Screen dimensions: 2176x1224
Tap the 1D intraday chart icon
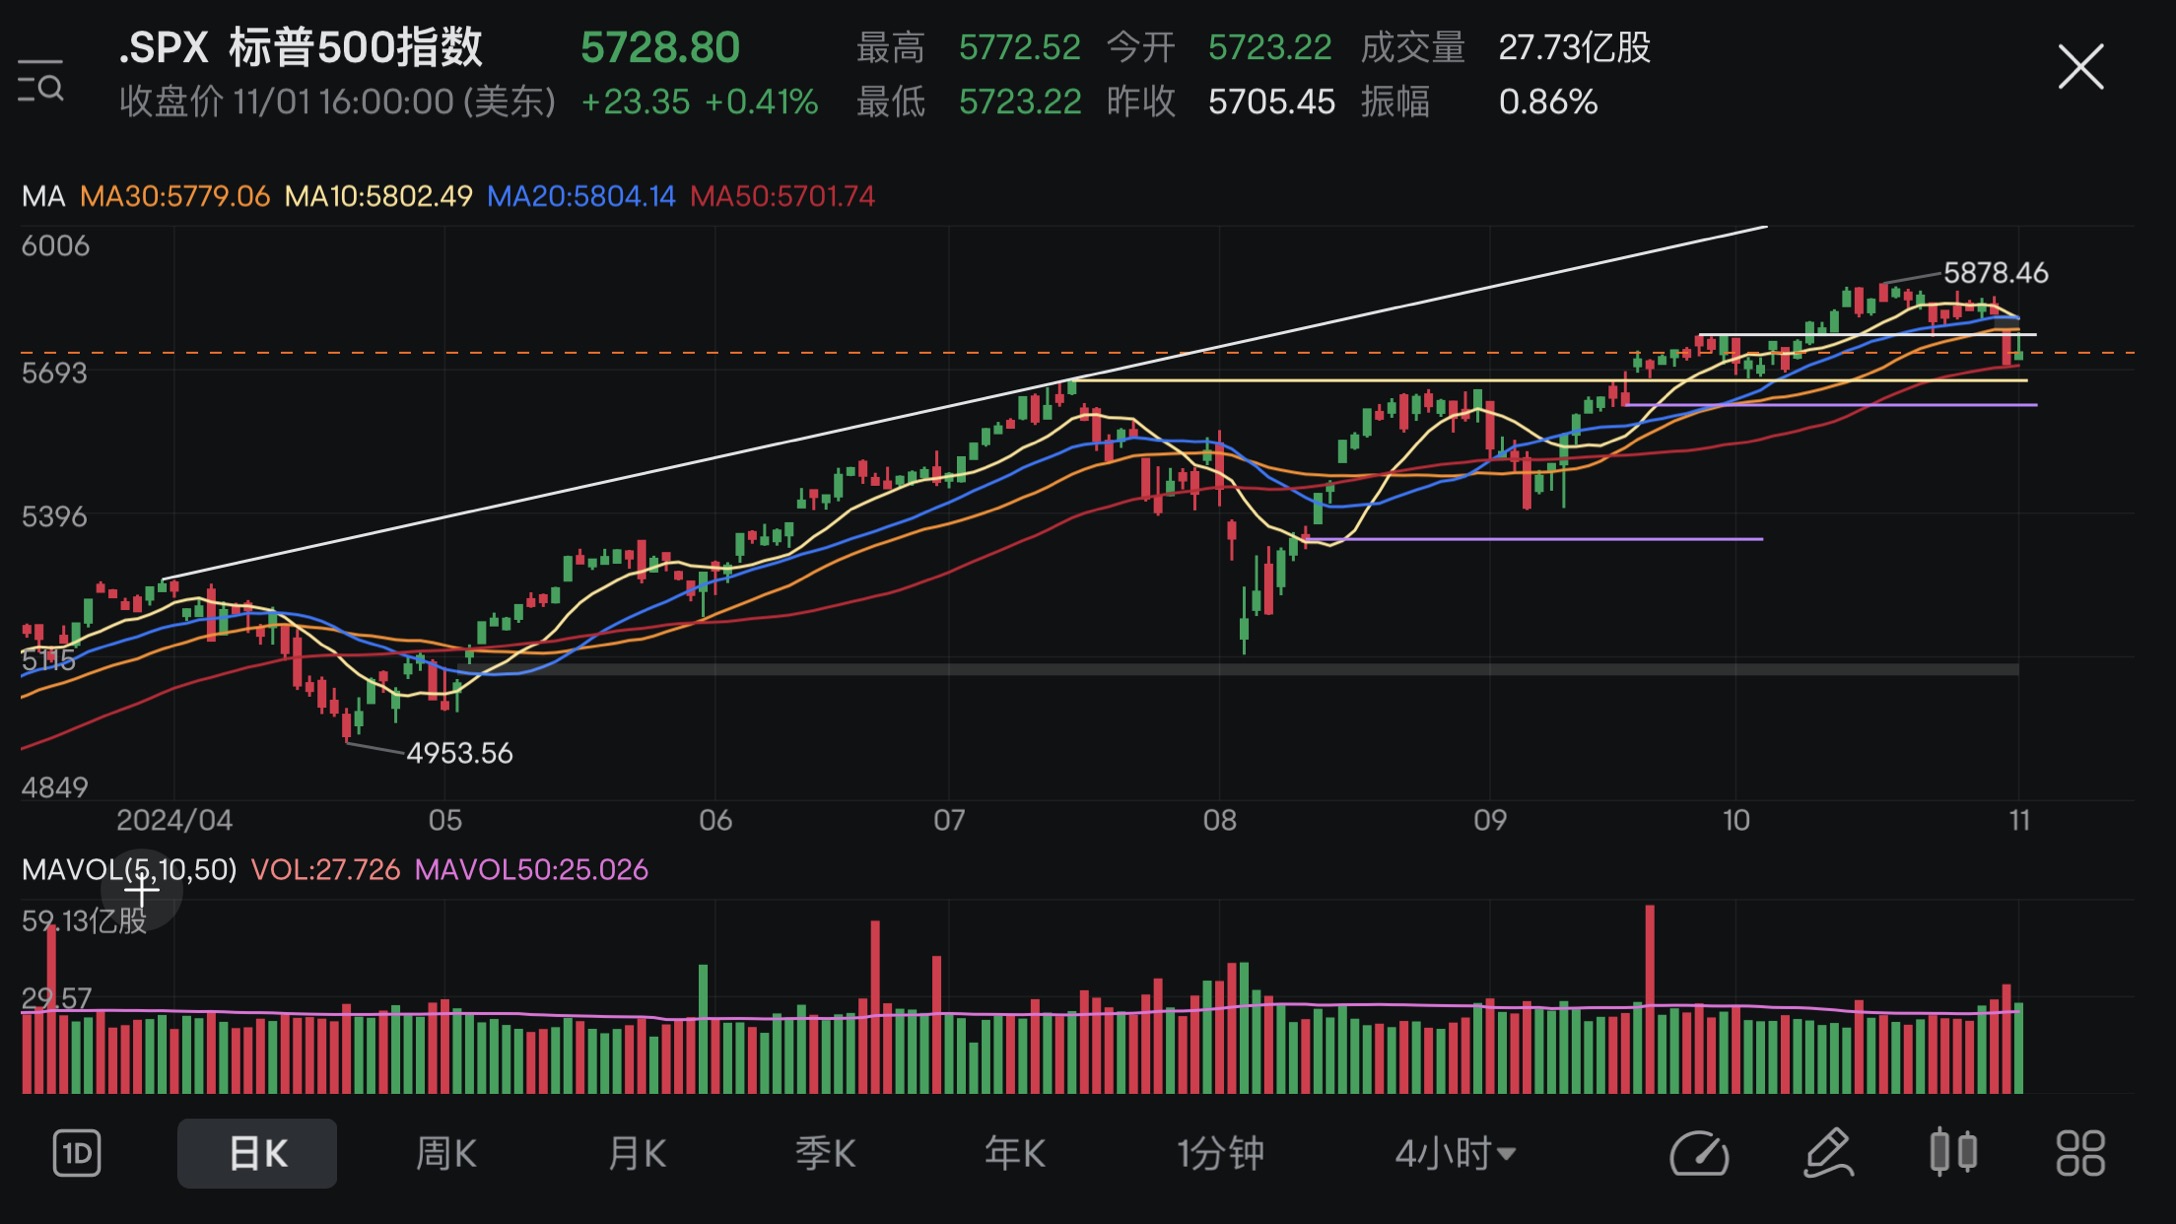pos(77,1153)
